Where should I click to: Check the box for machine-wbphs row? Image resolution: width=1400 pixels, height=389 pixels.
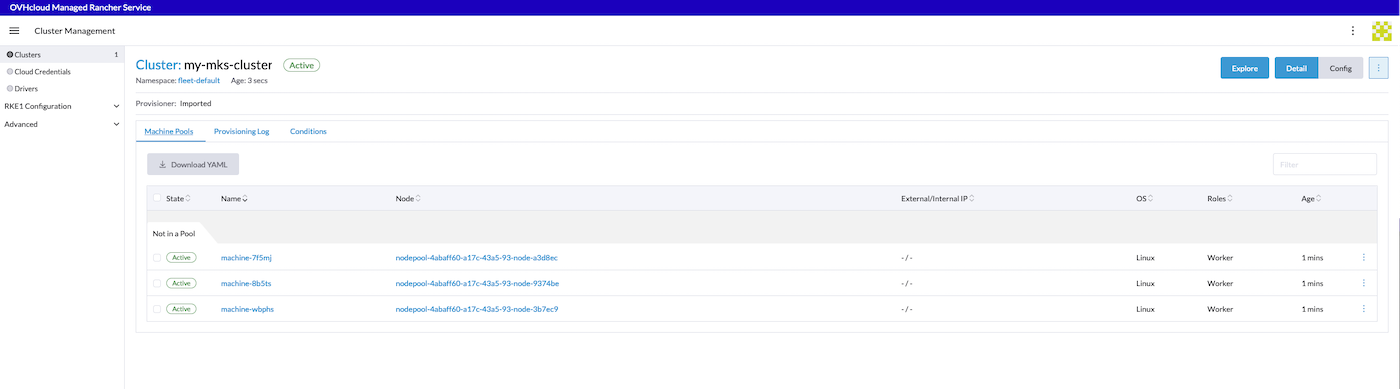(157, 309)
